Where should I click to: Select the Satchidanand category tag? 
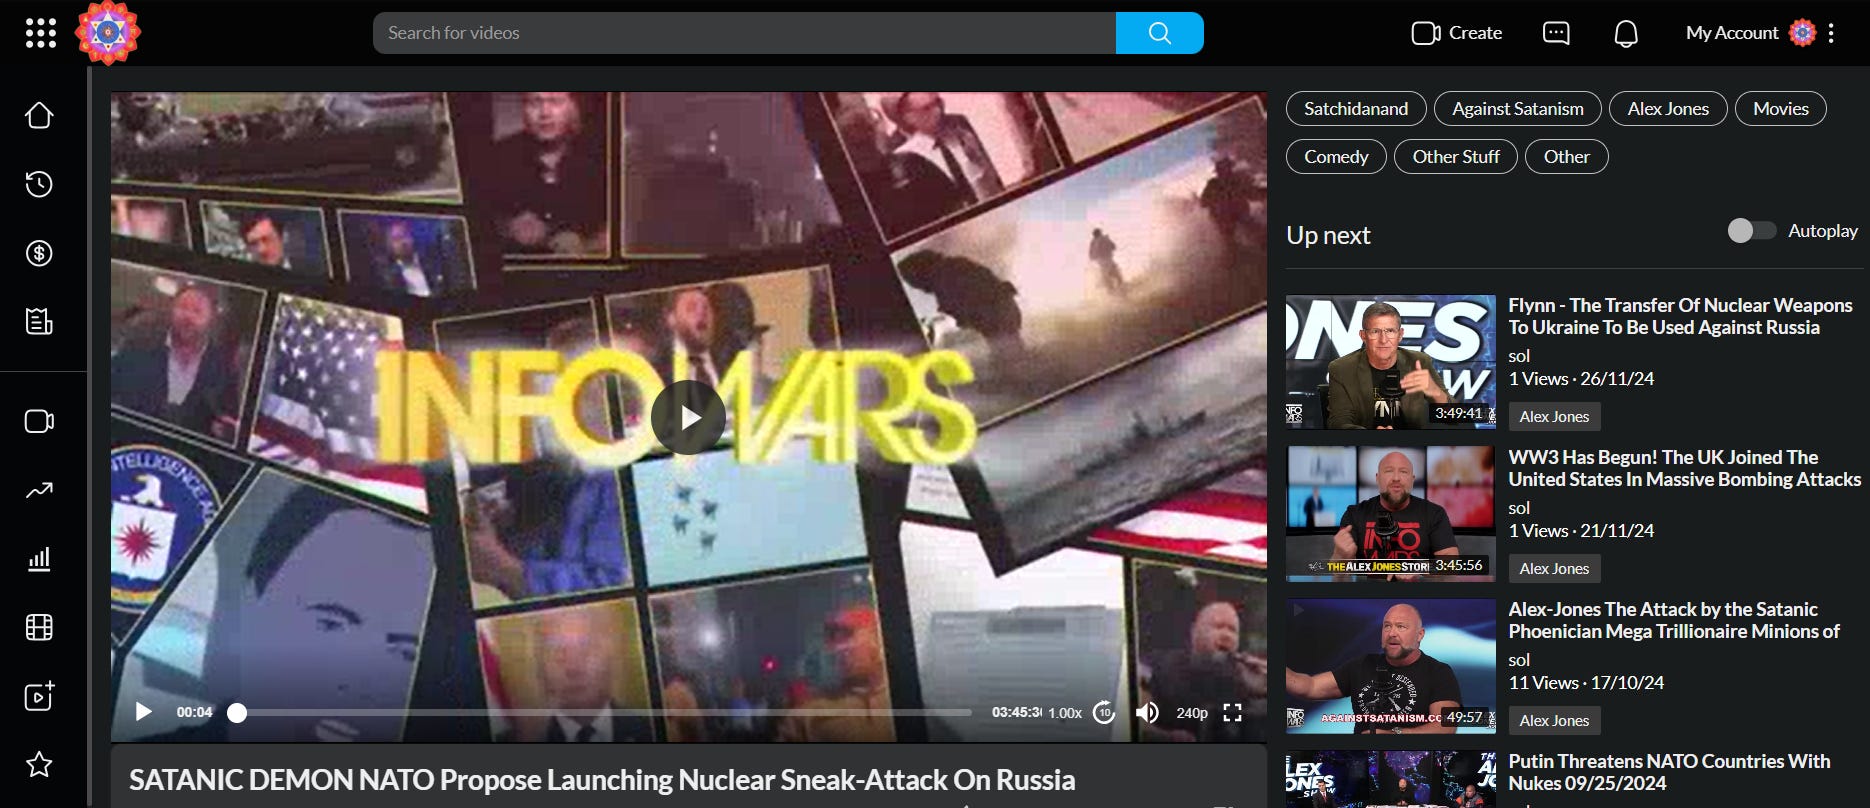click(1356, 109)
